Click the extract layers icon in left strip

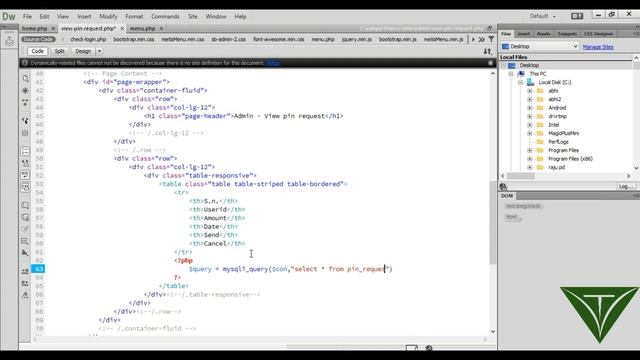coord(9,41)
